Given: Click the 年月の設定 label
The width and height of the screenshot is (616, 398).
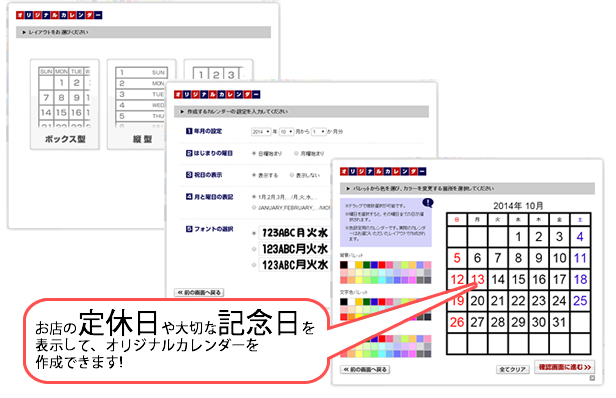Looking at the screenshot, I should [x=208, y=131].
